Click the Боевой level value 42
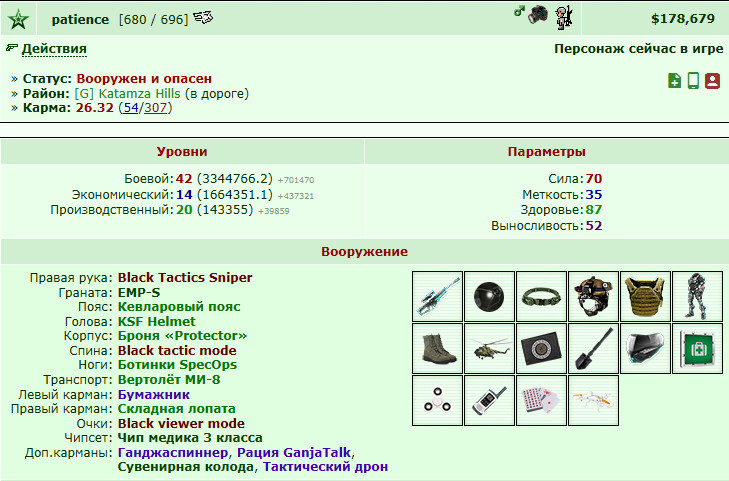The height and width of the screenshot is (481, 729). click(184, 179)
